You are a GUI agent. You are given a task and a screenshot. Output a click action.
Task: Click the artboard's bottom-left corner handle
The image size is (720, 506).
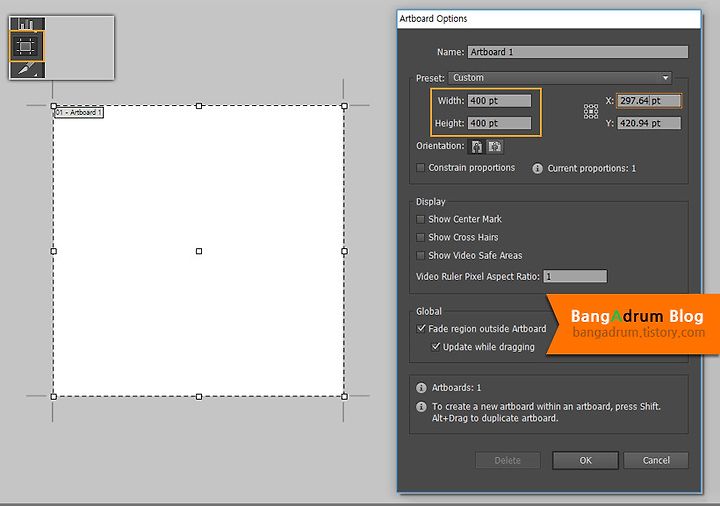(x=54, y=397)
